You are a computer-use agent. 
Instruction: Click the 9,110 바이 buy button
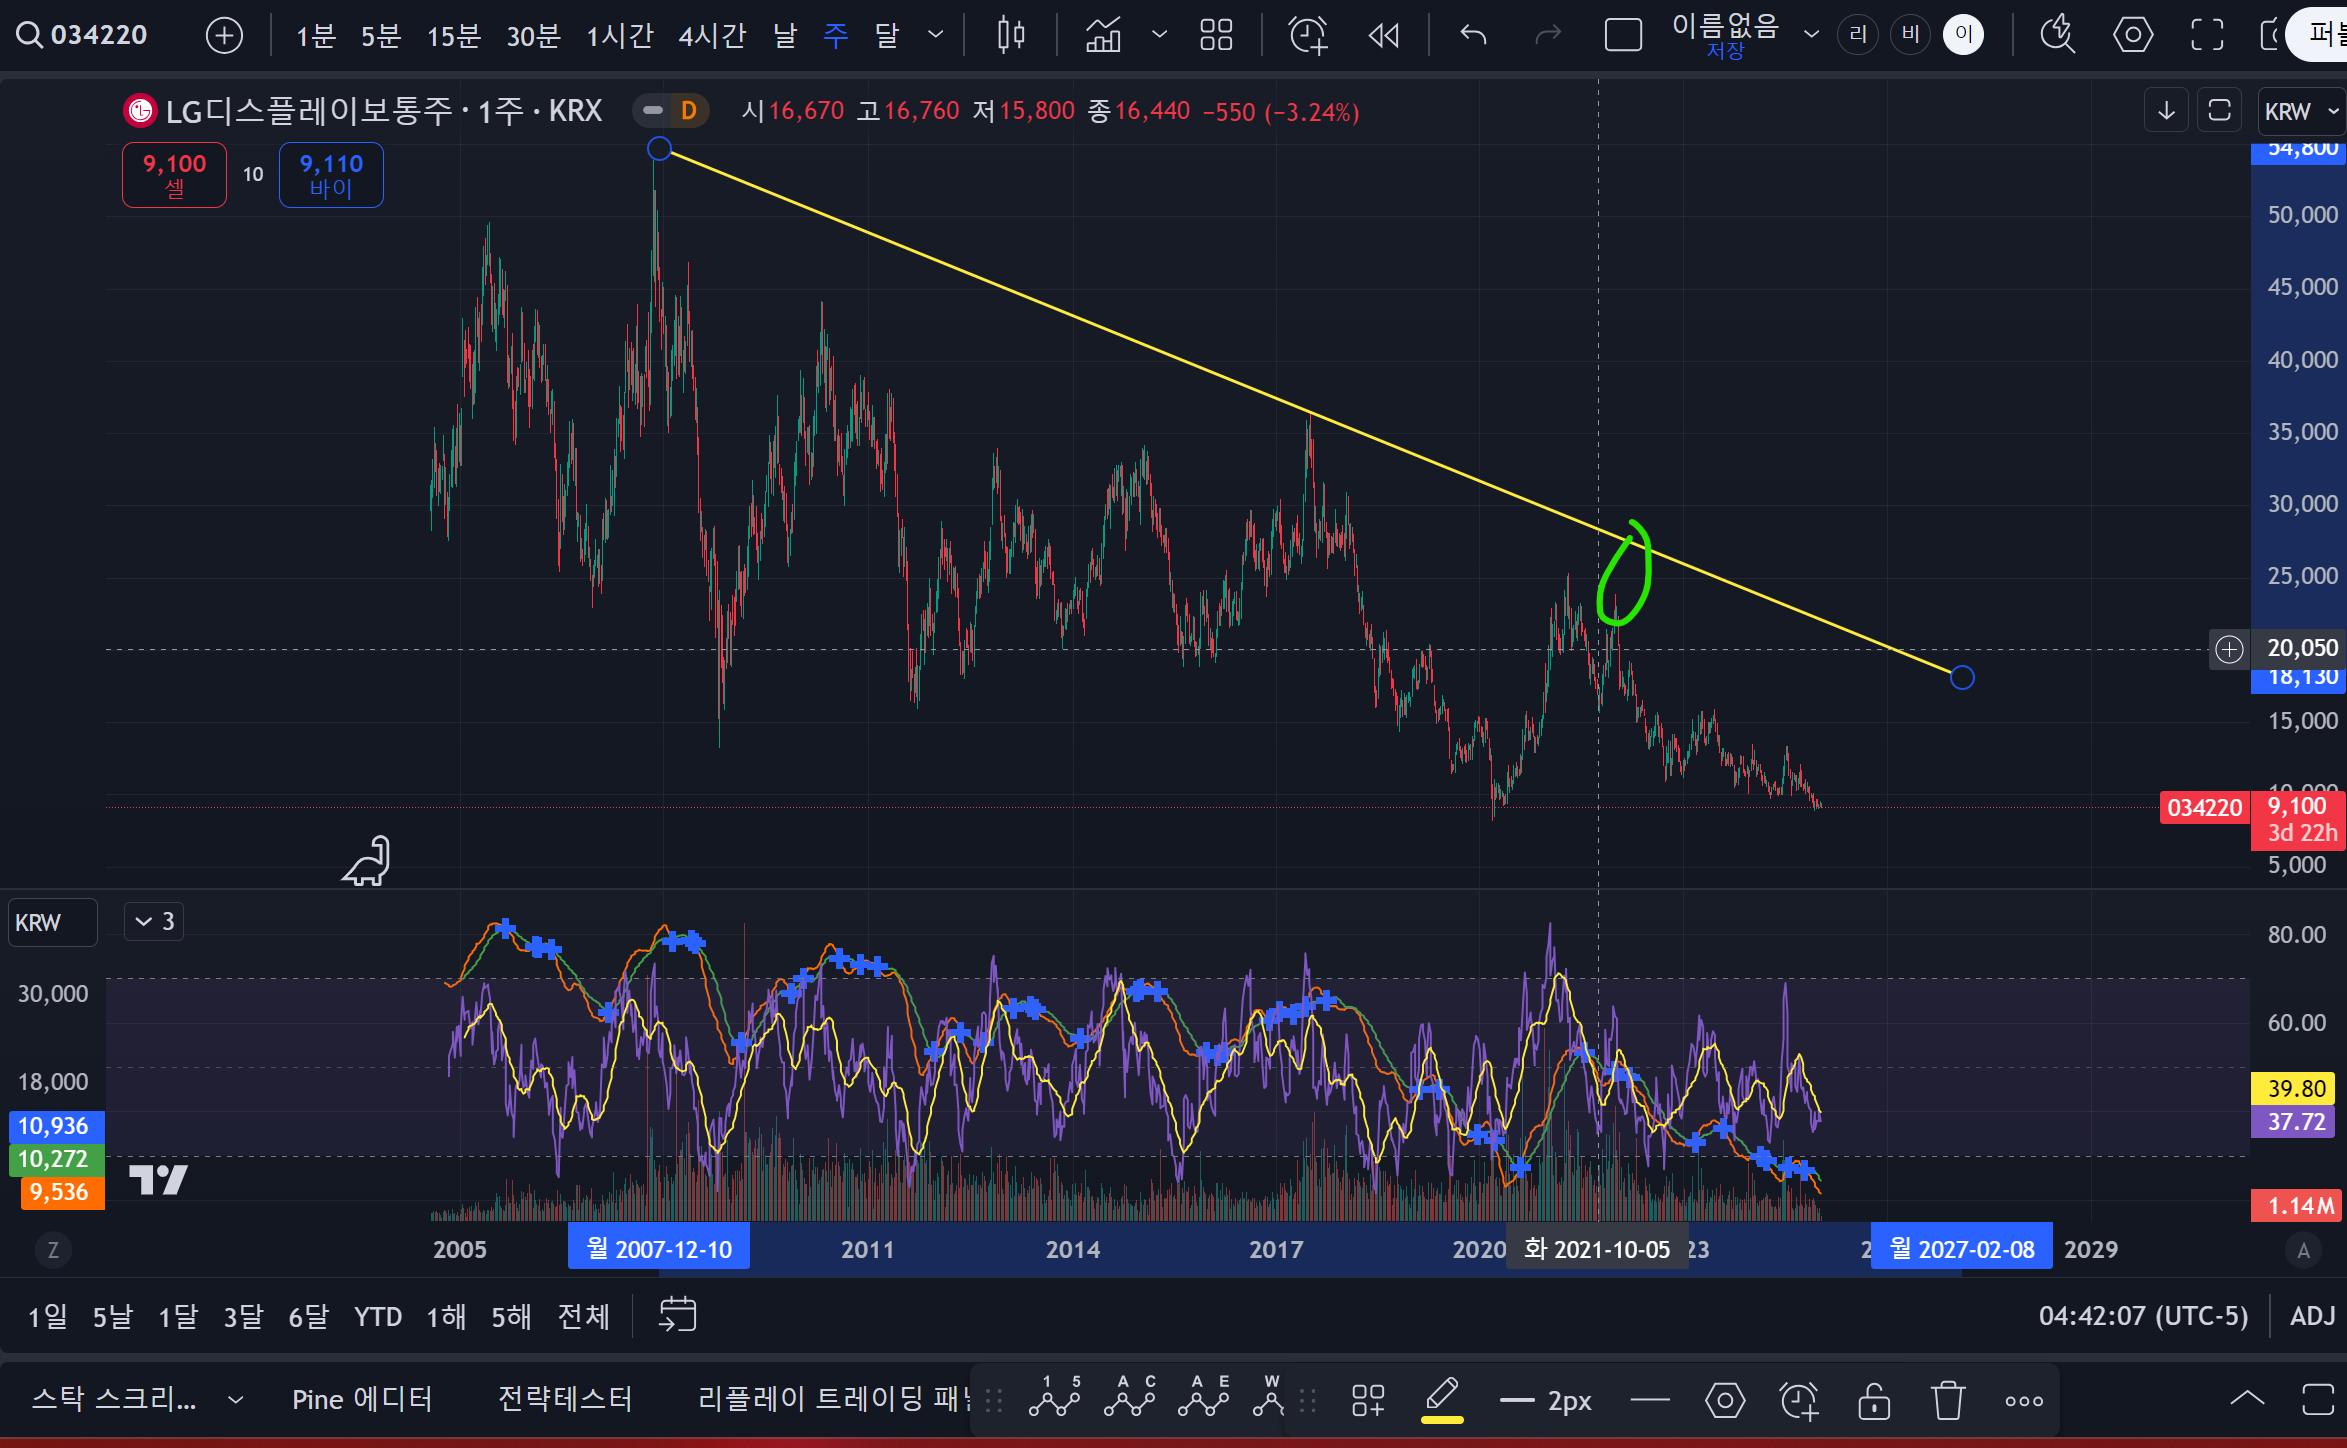point(331,175)
